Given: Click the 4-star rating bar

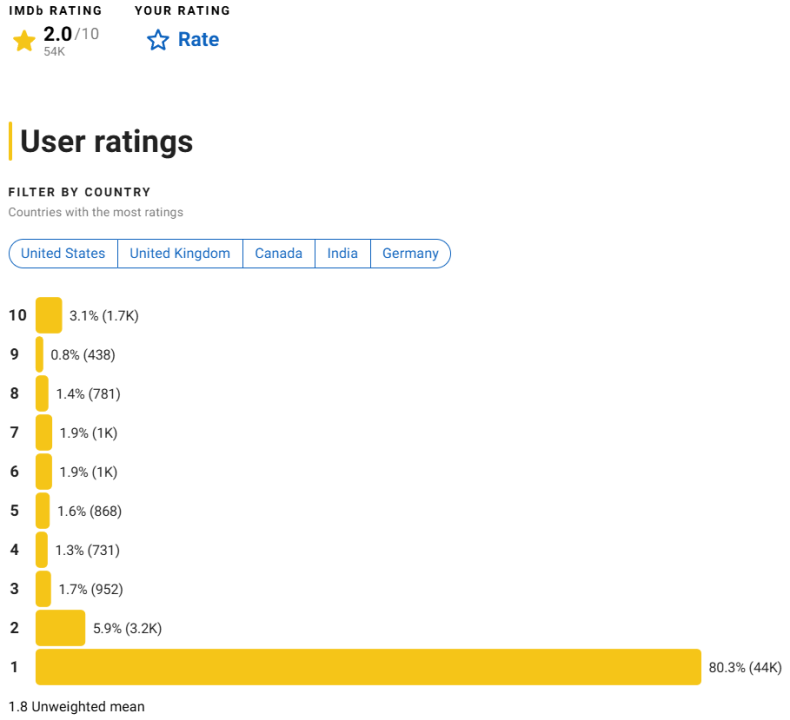Looking at the screenshot, I should click(41, 549).
